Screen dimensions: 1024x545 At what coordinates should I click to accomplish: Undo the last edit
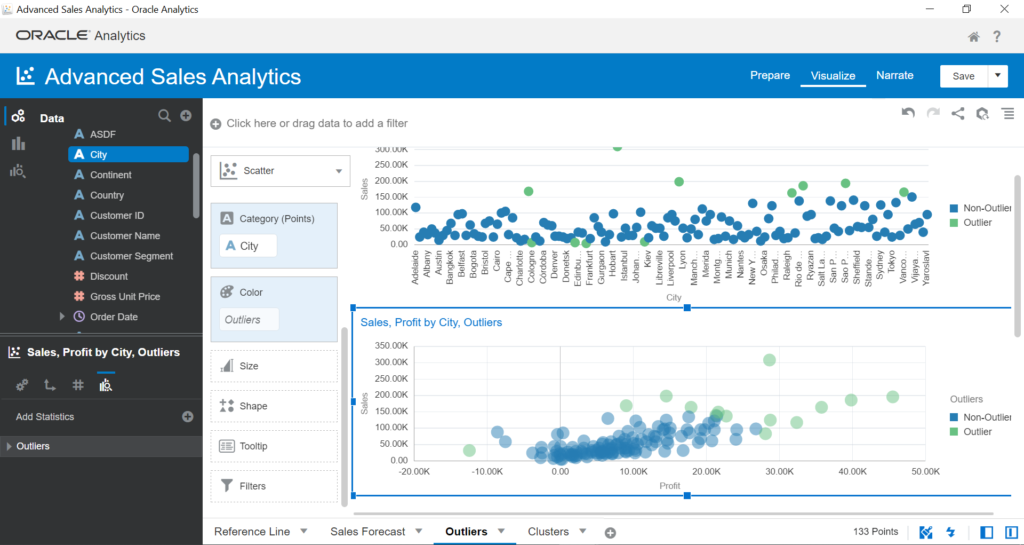click(x=908, y=113)
